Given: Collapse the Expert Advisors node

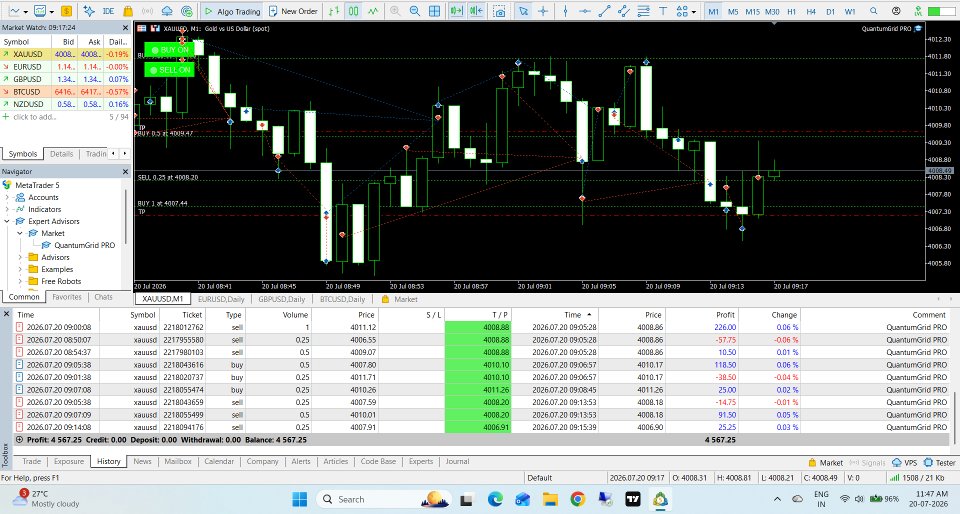Looking at the screenshot, I should [x=7, y=221].
